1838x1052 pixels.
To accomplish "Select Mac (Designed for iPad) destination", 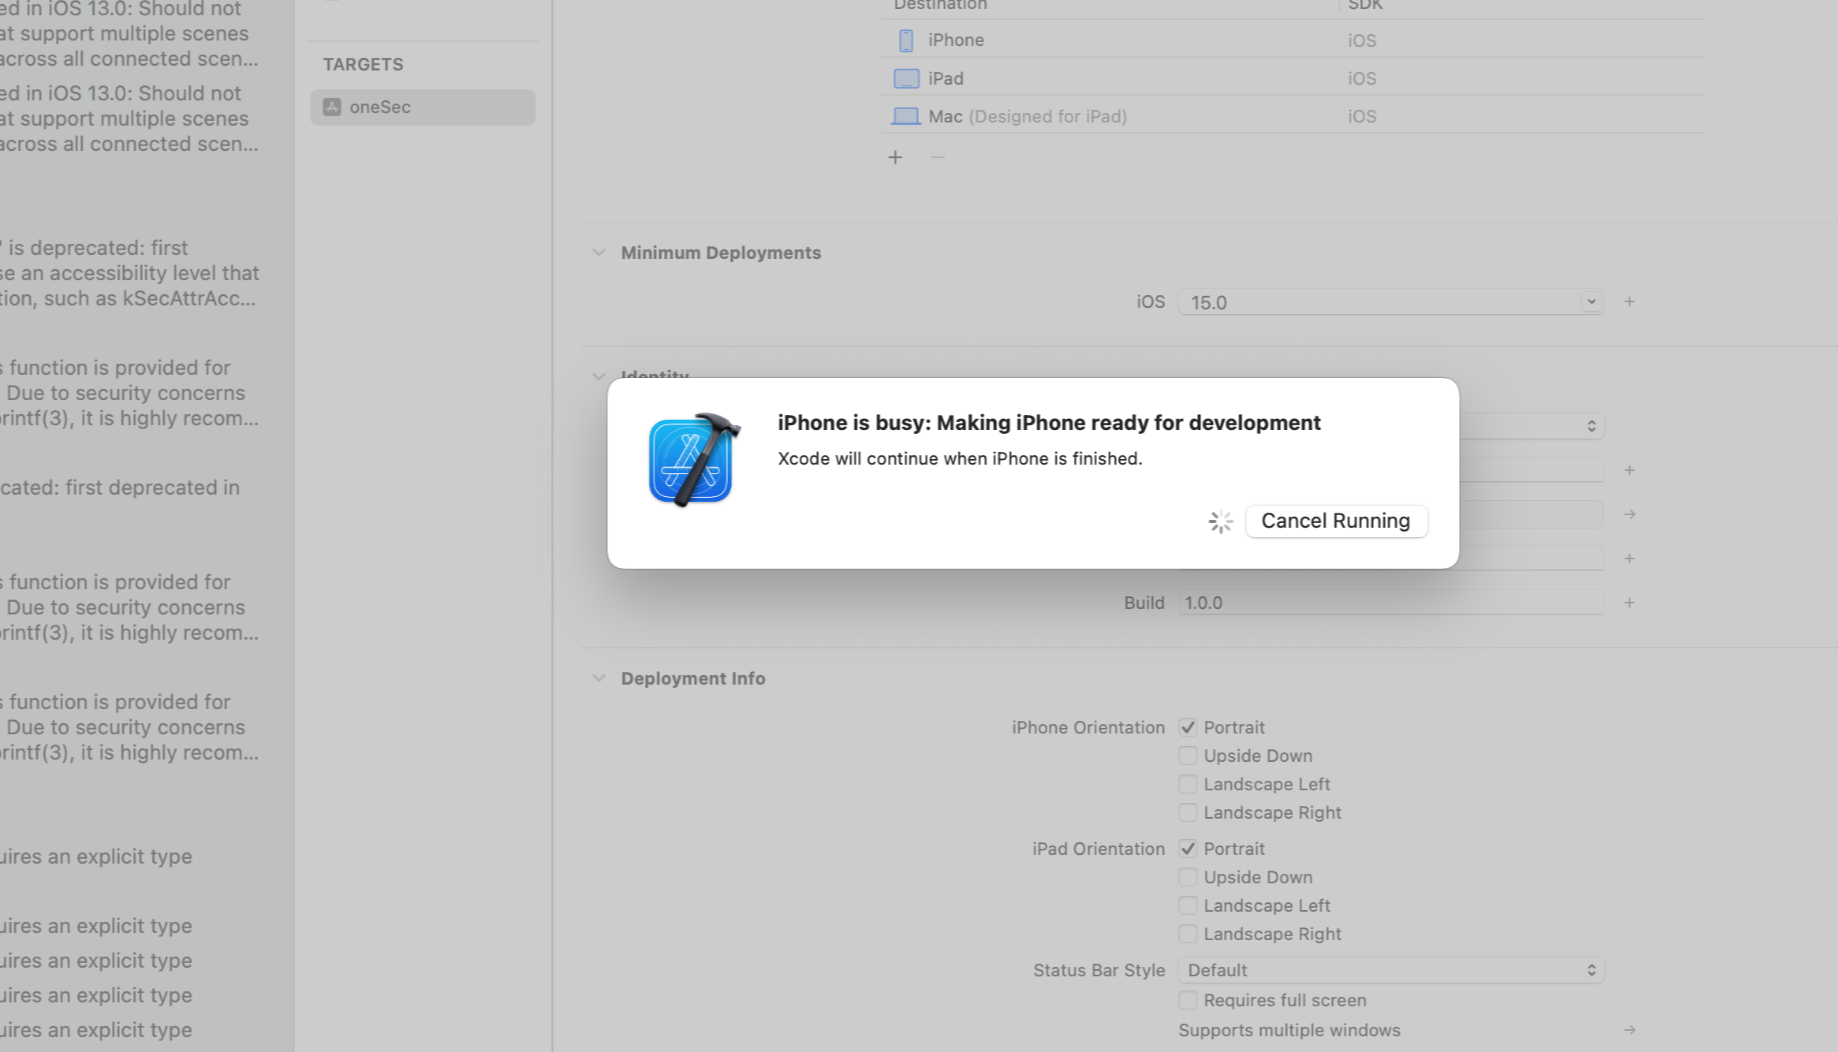I will point(1027,116).
